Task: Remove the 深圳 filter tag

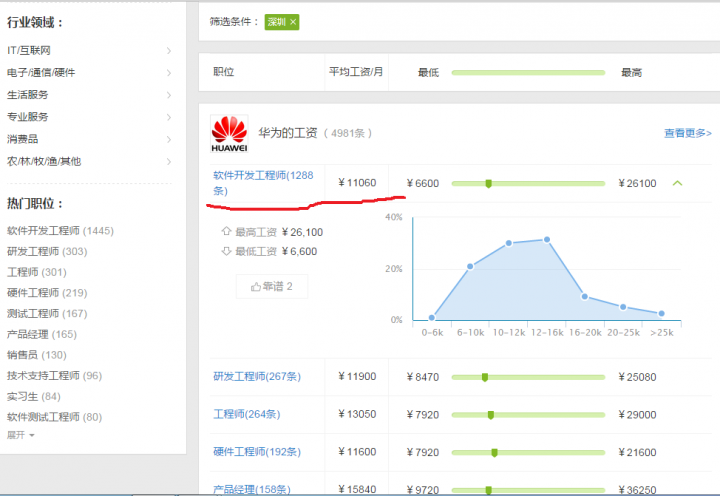Action: pyautogui.click(x=293, y=22)
